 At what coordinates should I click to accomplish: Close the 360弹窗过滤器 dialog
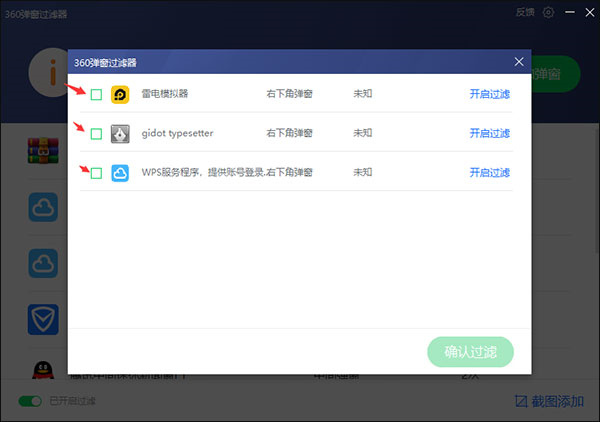click(x=519, y=62)
